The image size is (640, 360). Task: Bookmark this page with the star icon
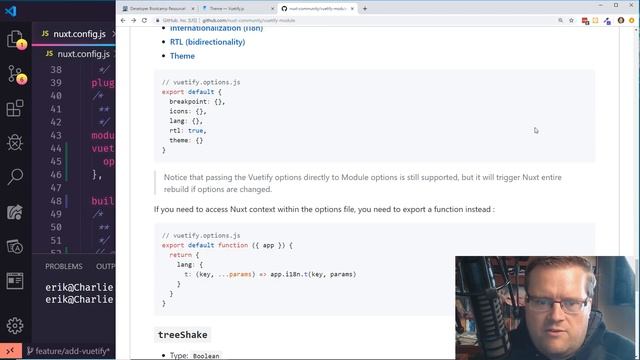[571, 20]
